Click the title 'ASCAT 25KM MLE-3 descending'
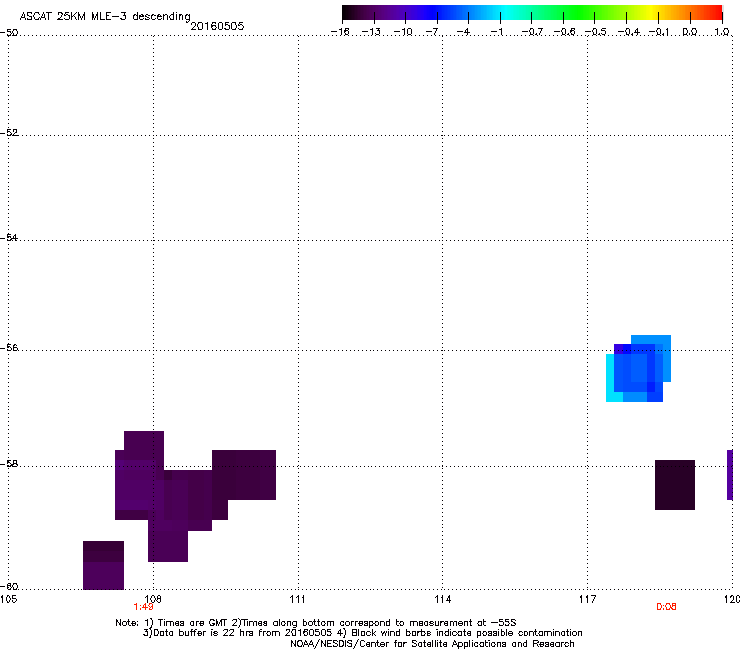Image resolution: width=740 pixels, height=650 pixels. (105, 16)
